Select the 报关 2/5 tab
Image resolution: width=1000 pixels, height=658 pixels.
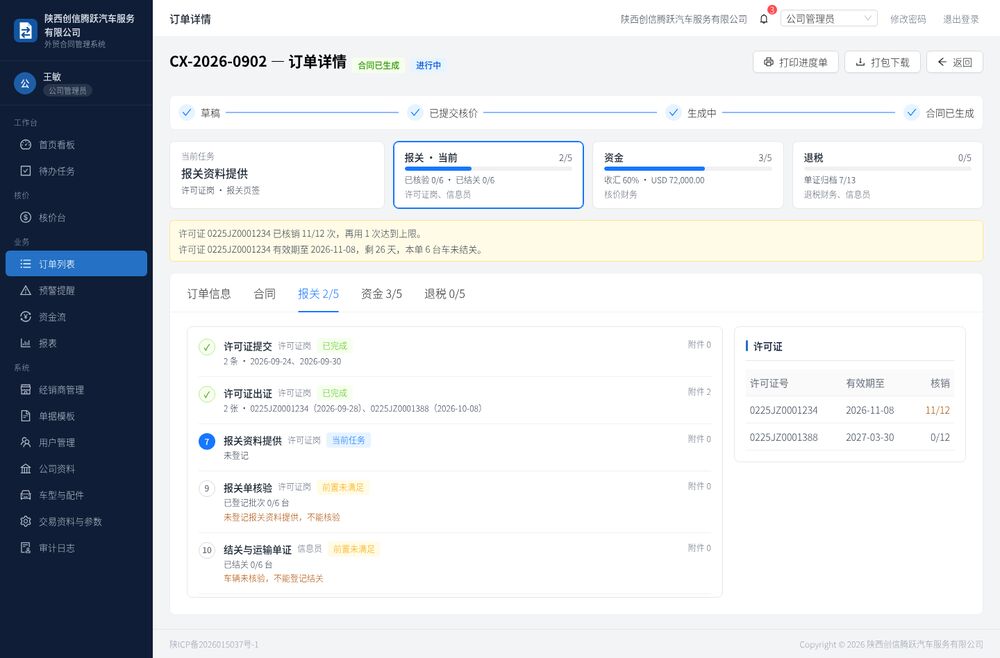(x=318, y=294)
